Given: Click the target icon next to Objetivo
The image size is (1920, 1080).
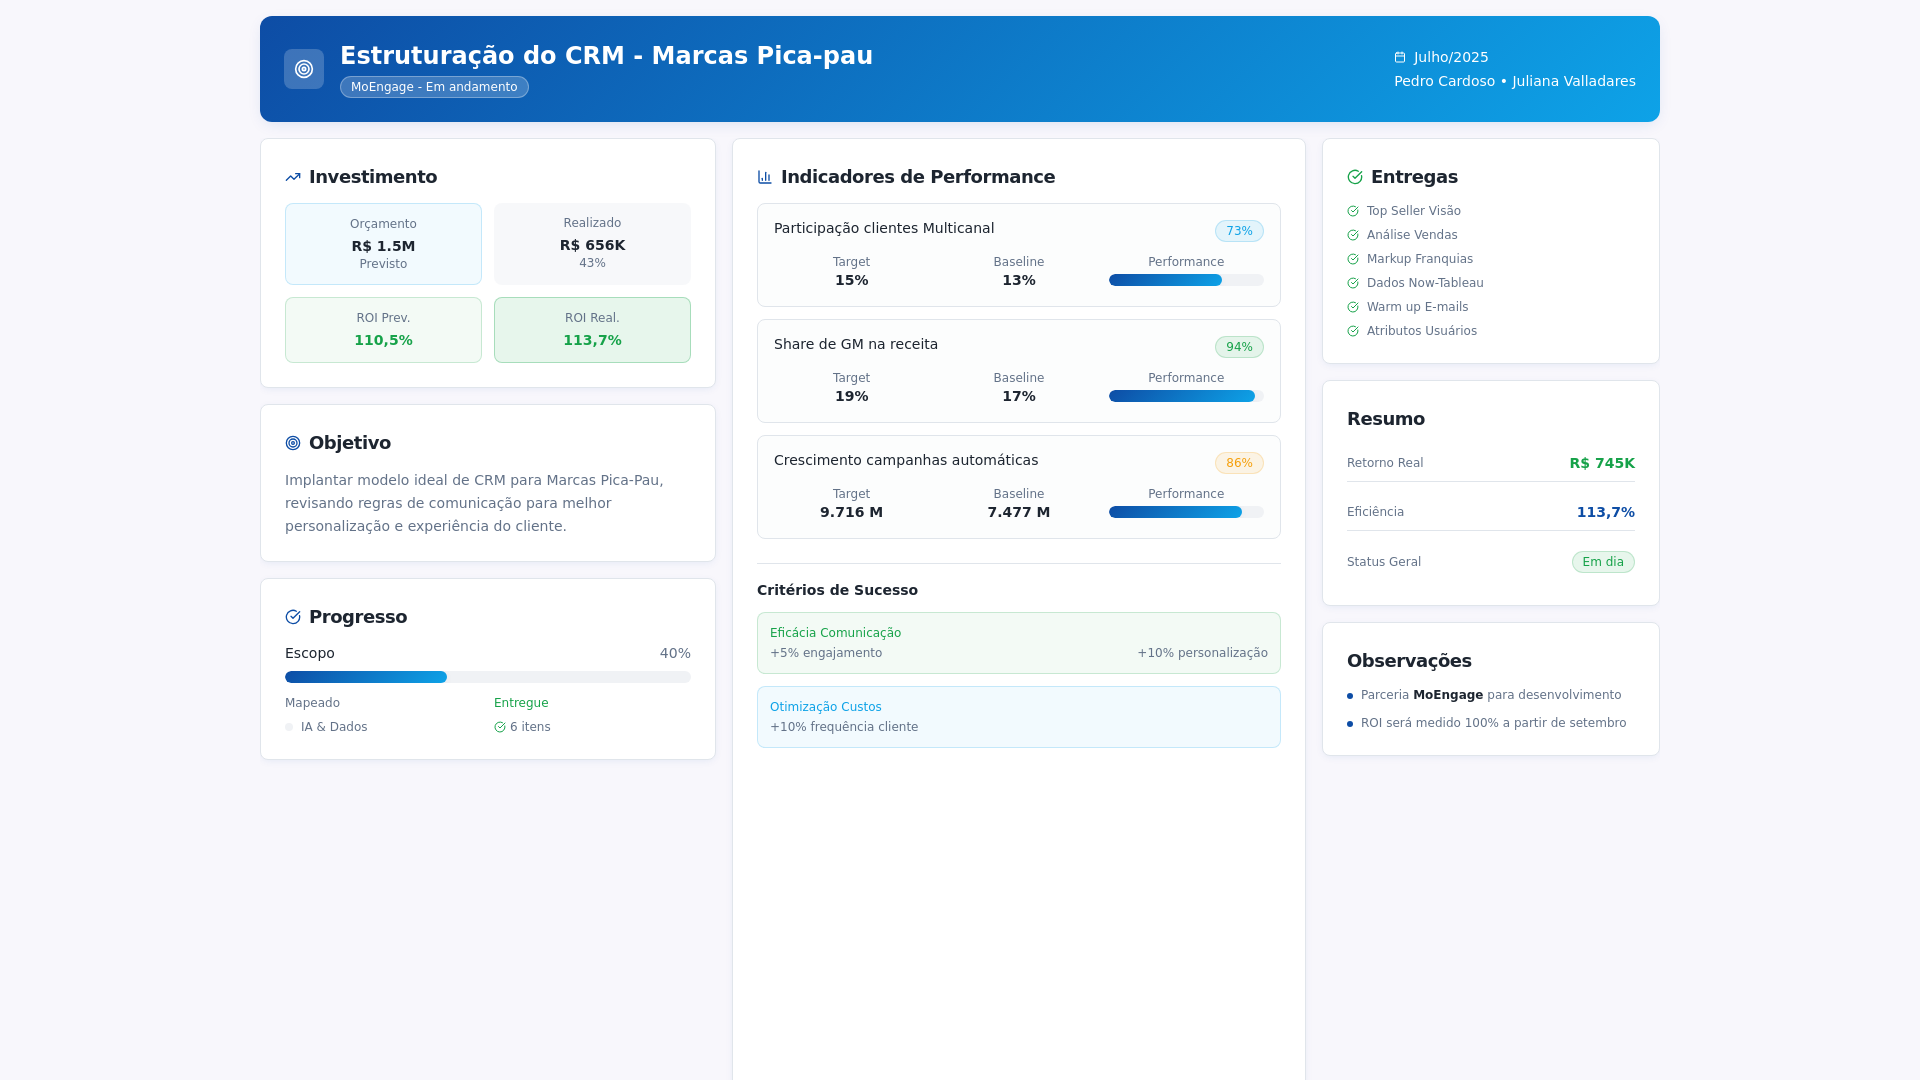Looking at the screenshot, I should (293, 443).
